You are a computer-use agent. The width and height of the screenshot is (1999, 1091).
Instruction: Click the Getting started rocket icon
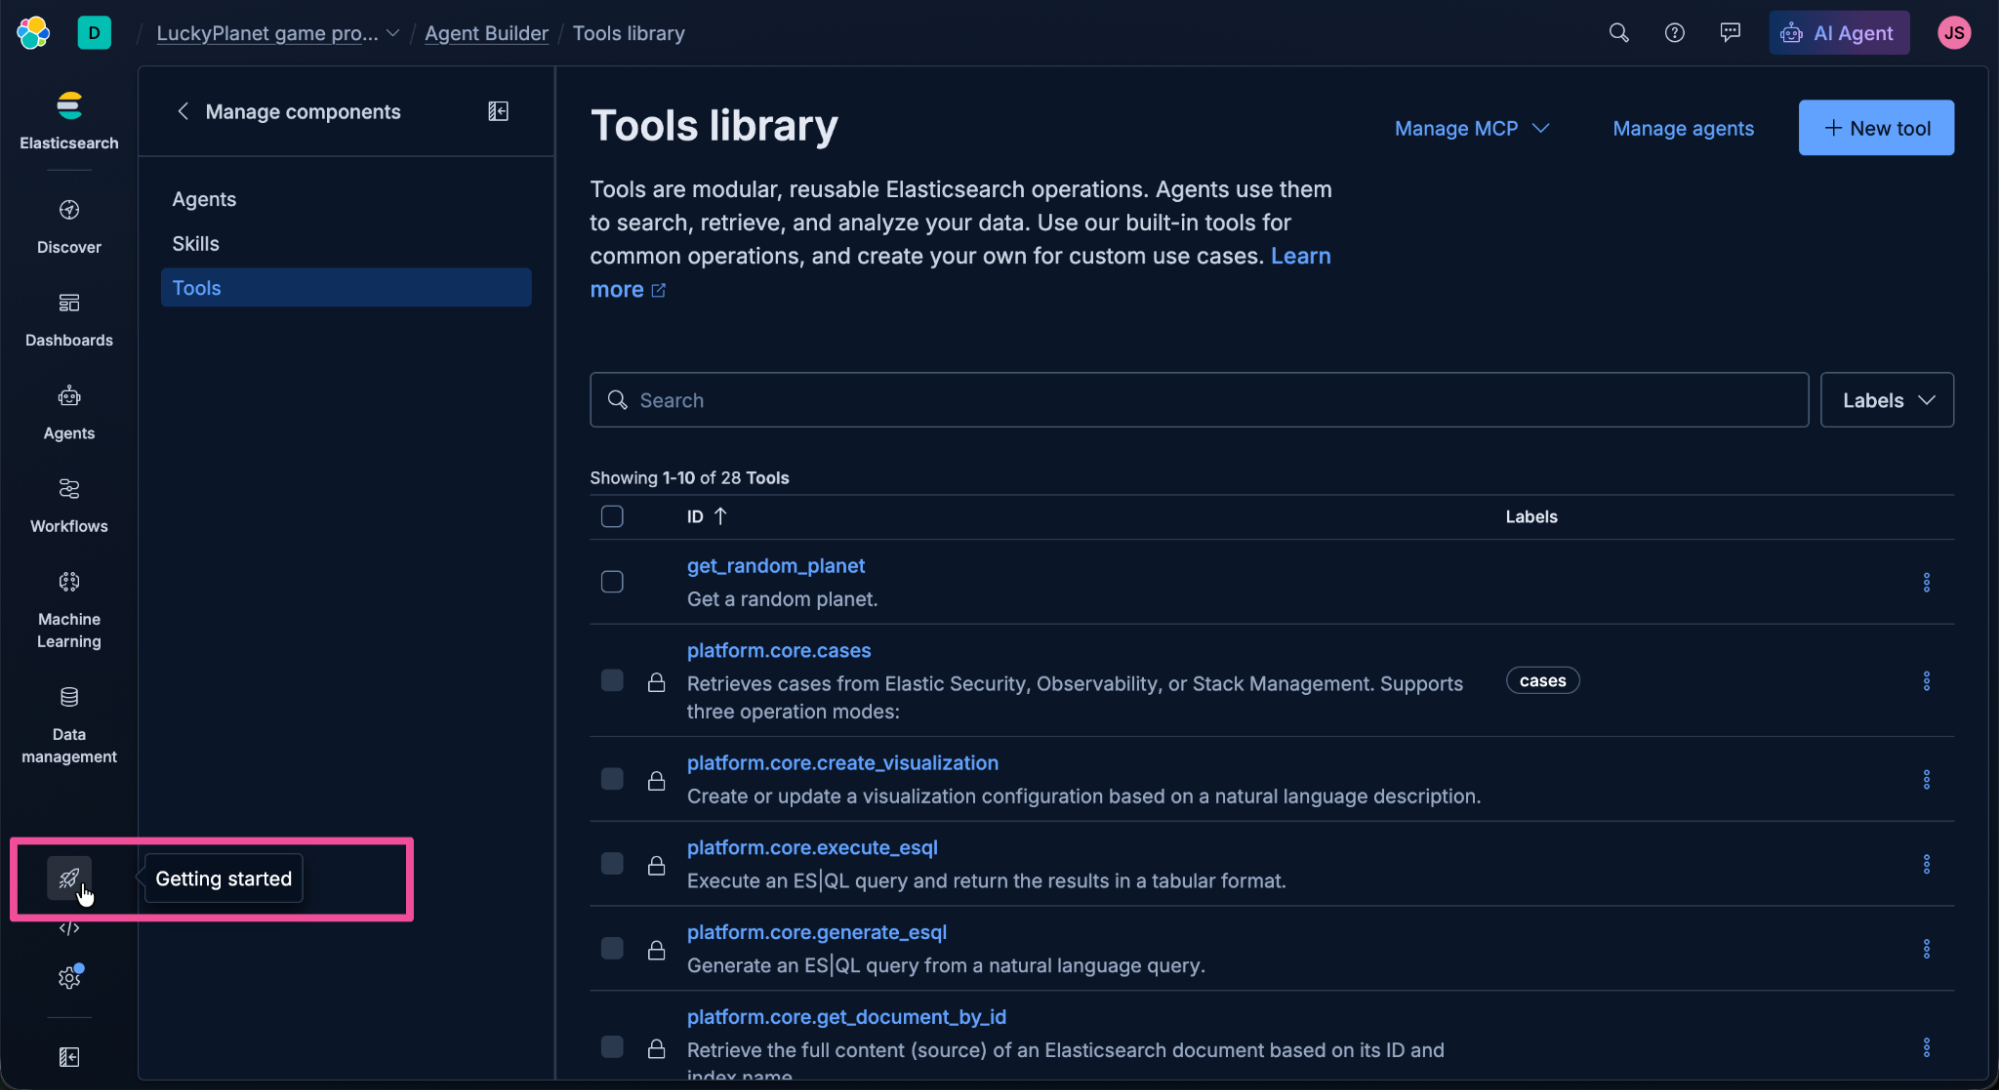click(69, 879)
